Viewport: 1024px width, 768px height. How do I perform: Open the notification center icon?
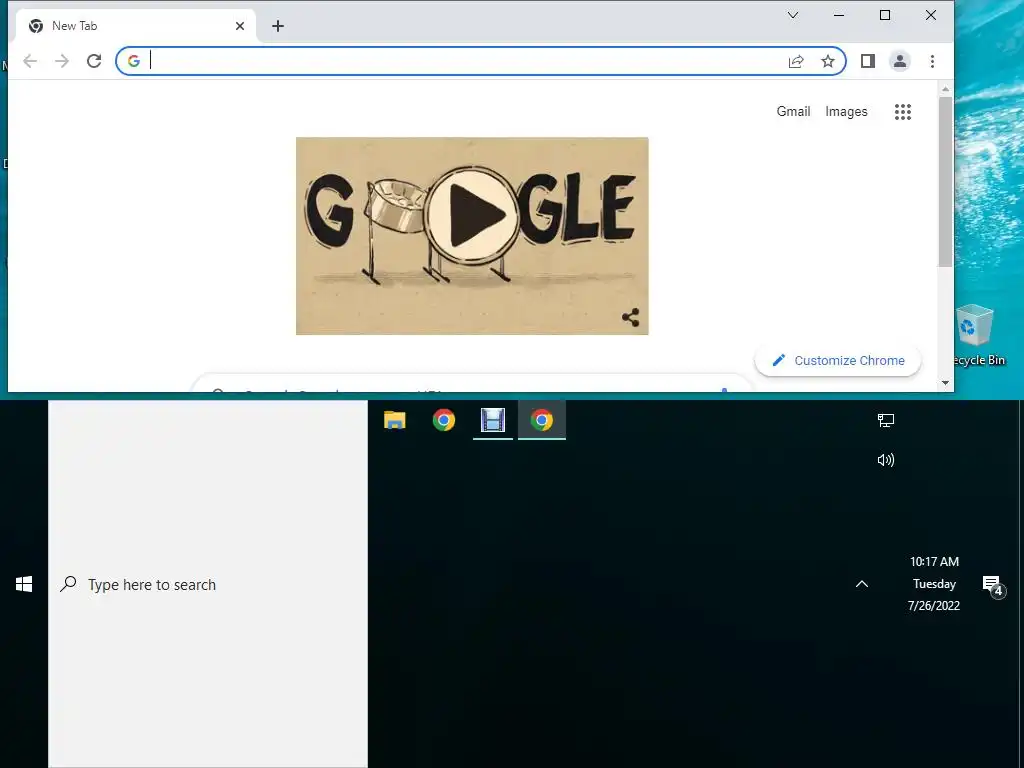click(993, 585)
